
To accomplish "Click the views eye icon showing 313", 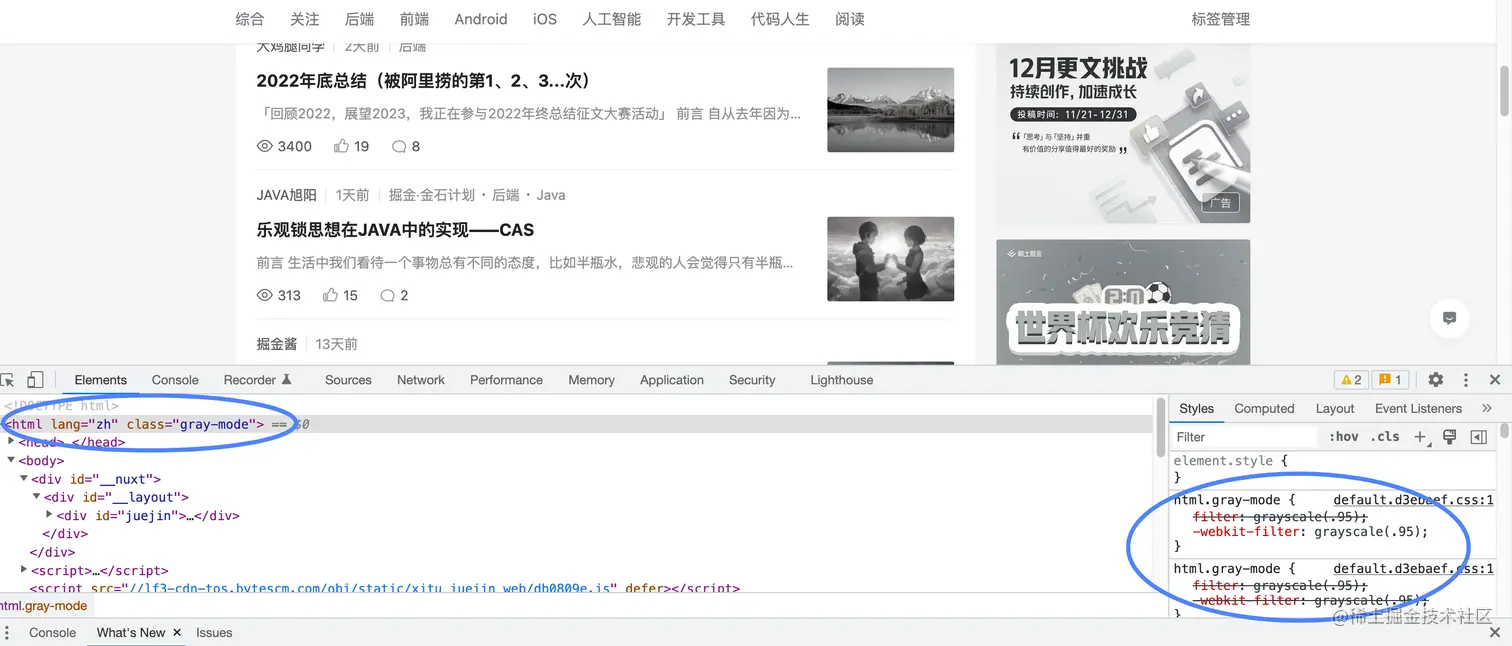I will point(265,295).
